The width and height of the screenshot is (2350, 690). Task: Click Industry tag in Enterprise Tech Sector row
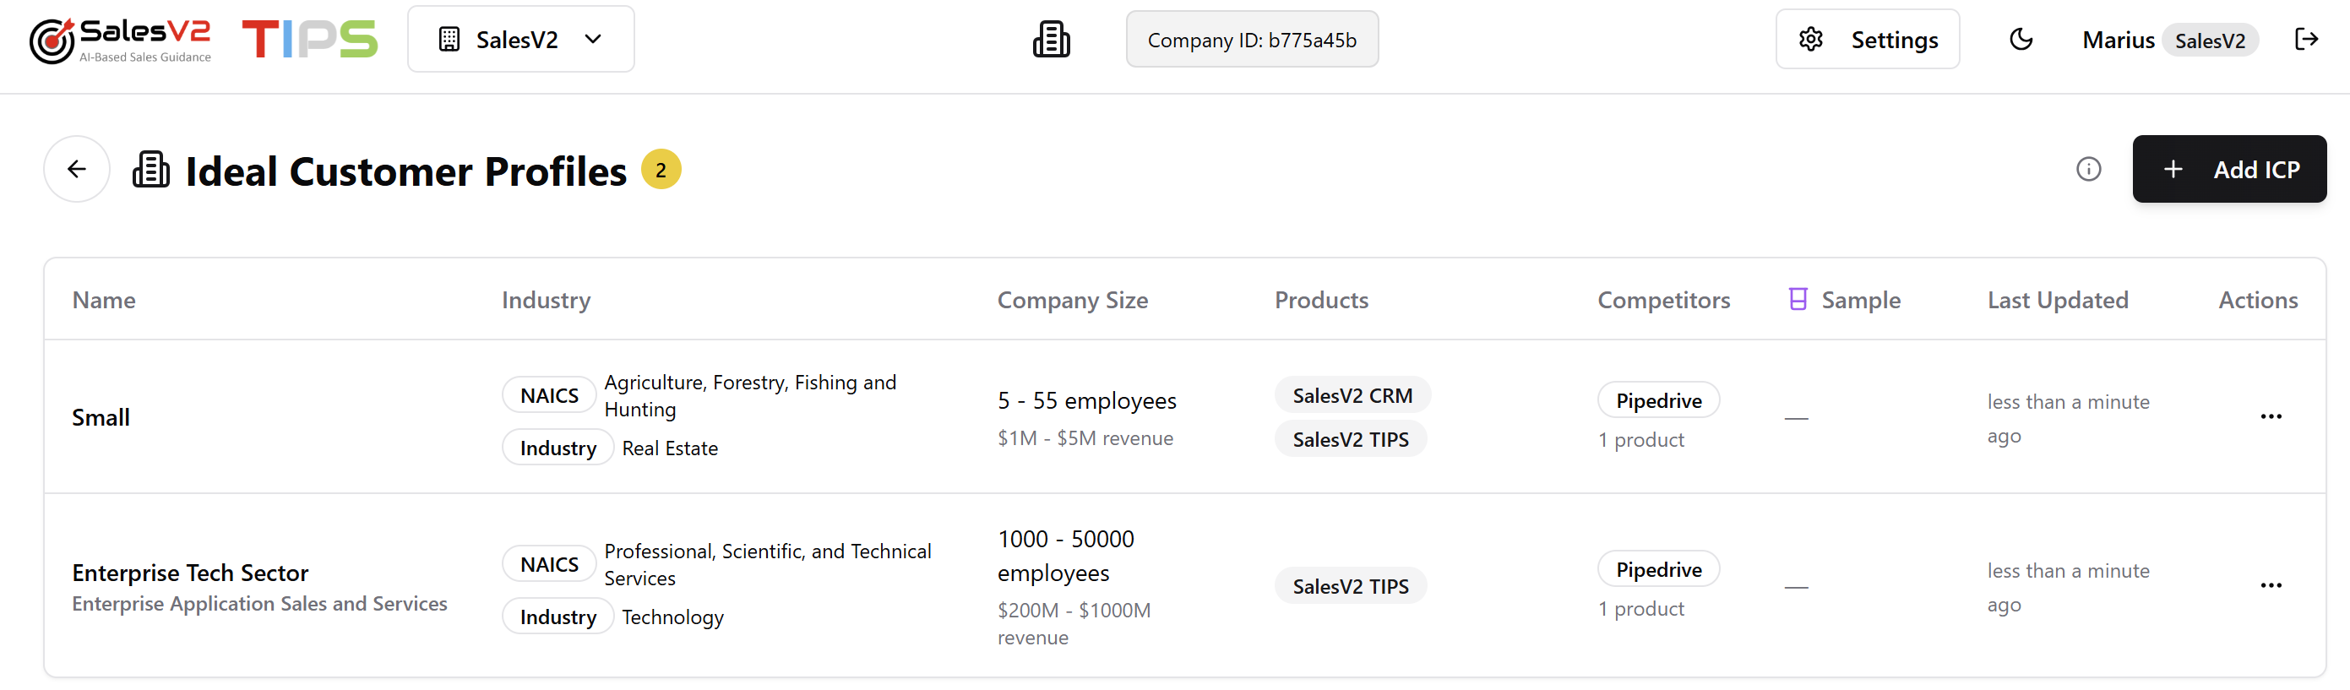557,617
